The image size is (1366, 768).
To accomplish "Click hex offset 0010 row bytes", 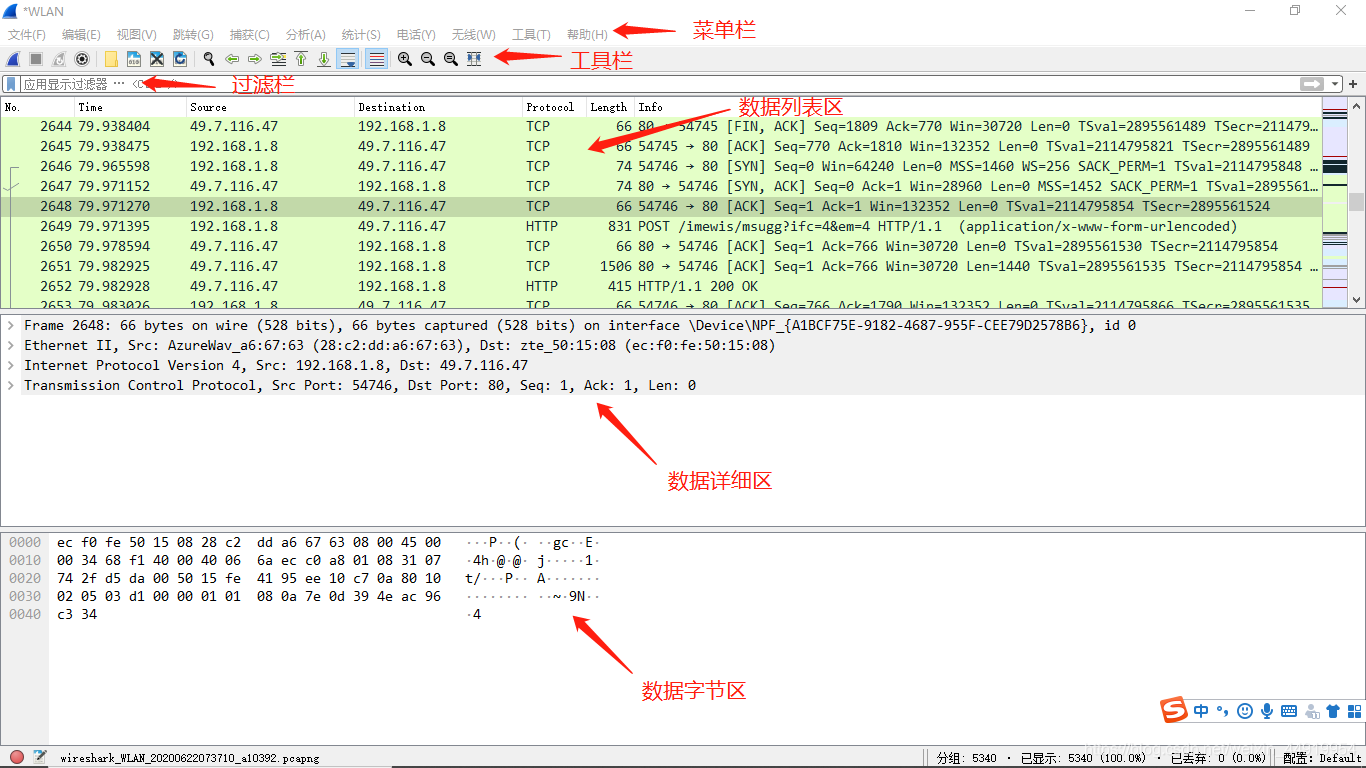I will pos(249,560).
